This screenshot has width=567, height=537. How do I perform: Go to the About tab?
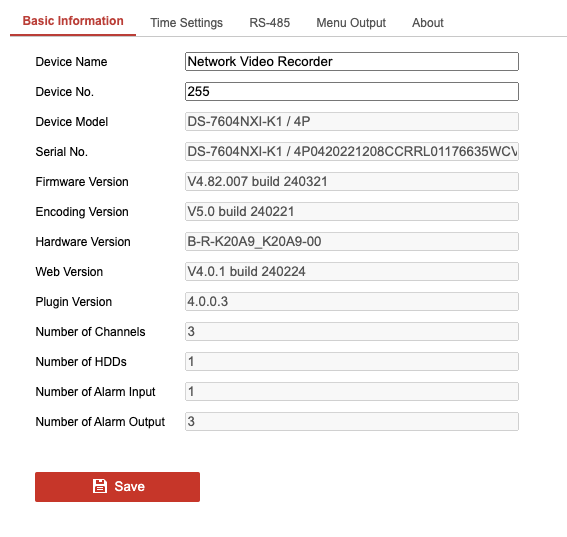tap(427, 23)
